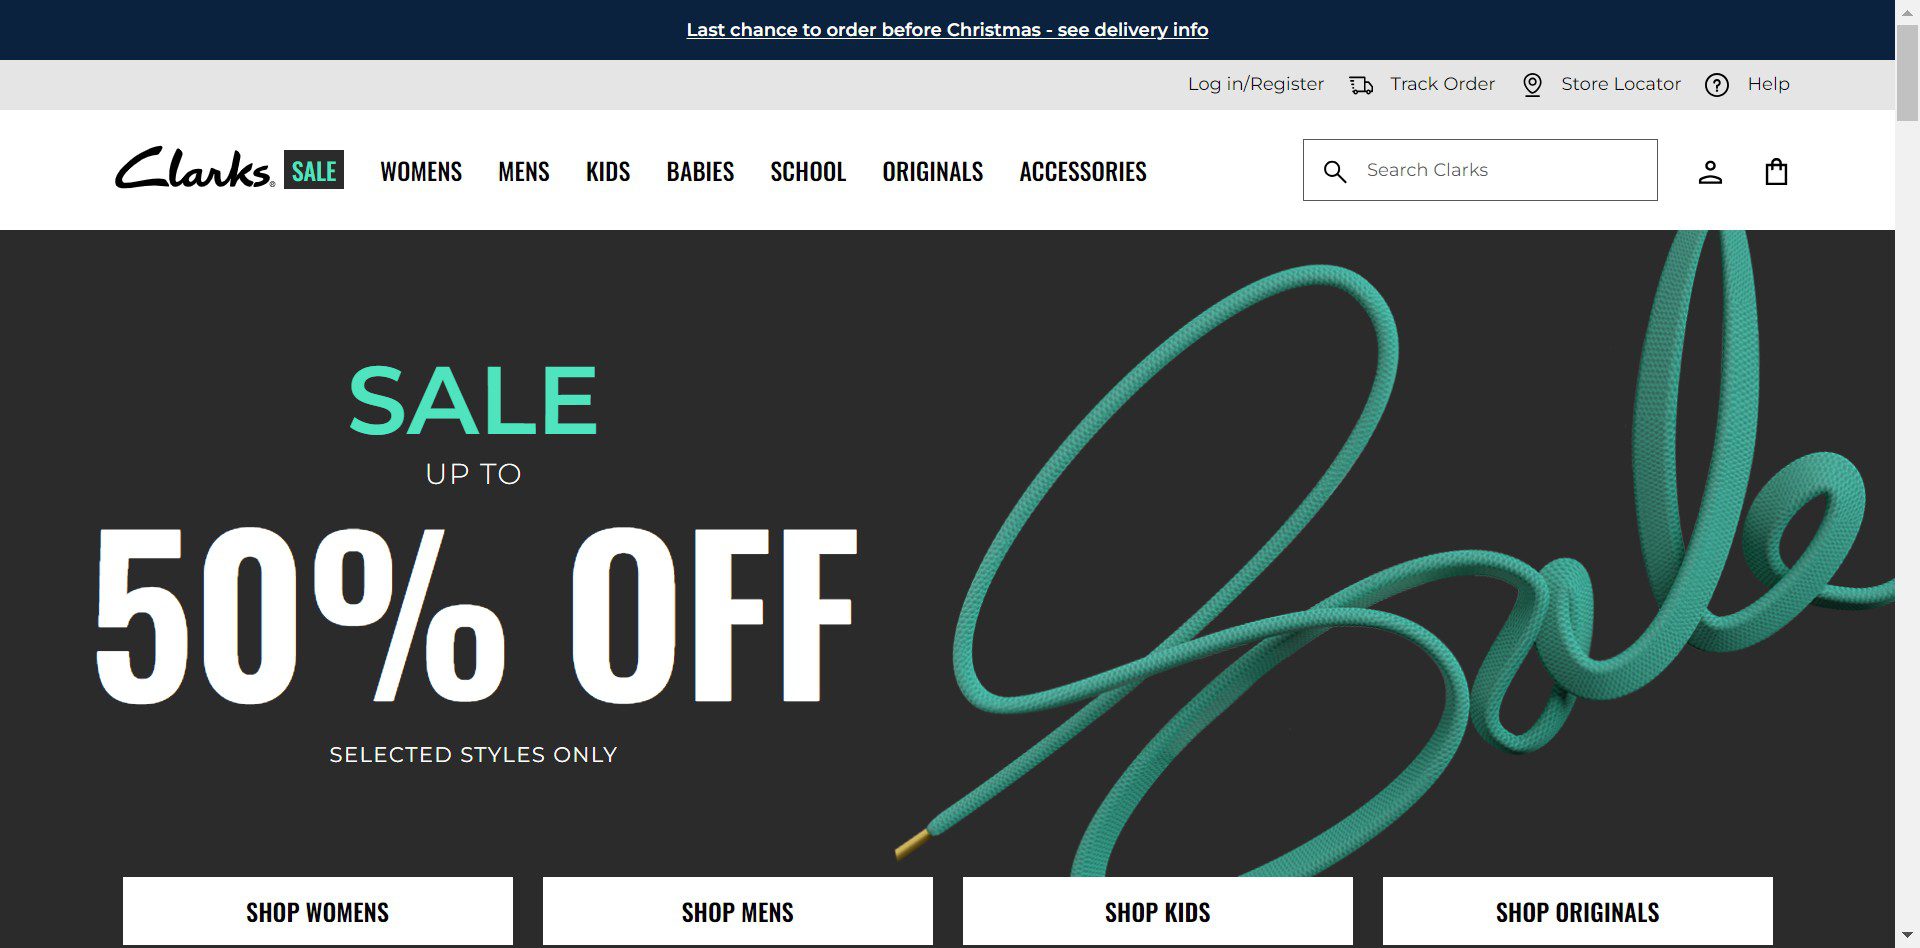Click the search magnifier icon
The image size is (1920, 948).
(1335, 171)
